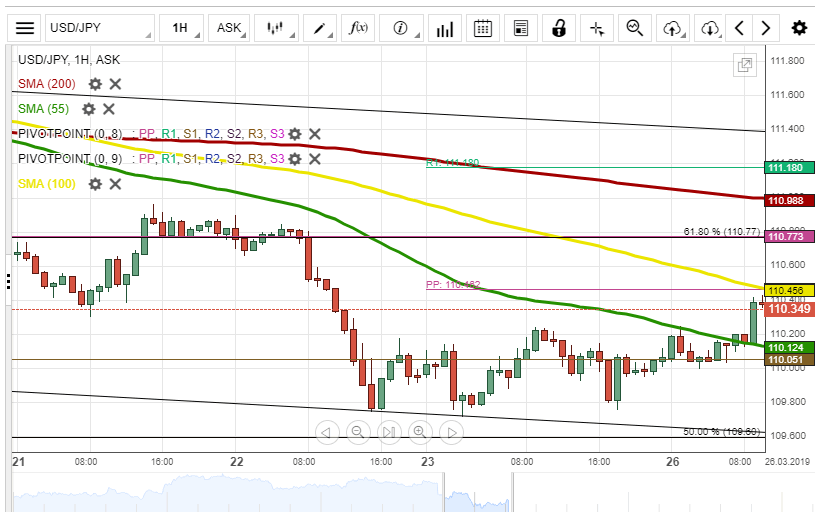Image resolution: width=816 pixels, height=530 pixels.
Task: Activate the crosshair cursor tool
Action: 597,28
